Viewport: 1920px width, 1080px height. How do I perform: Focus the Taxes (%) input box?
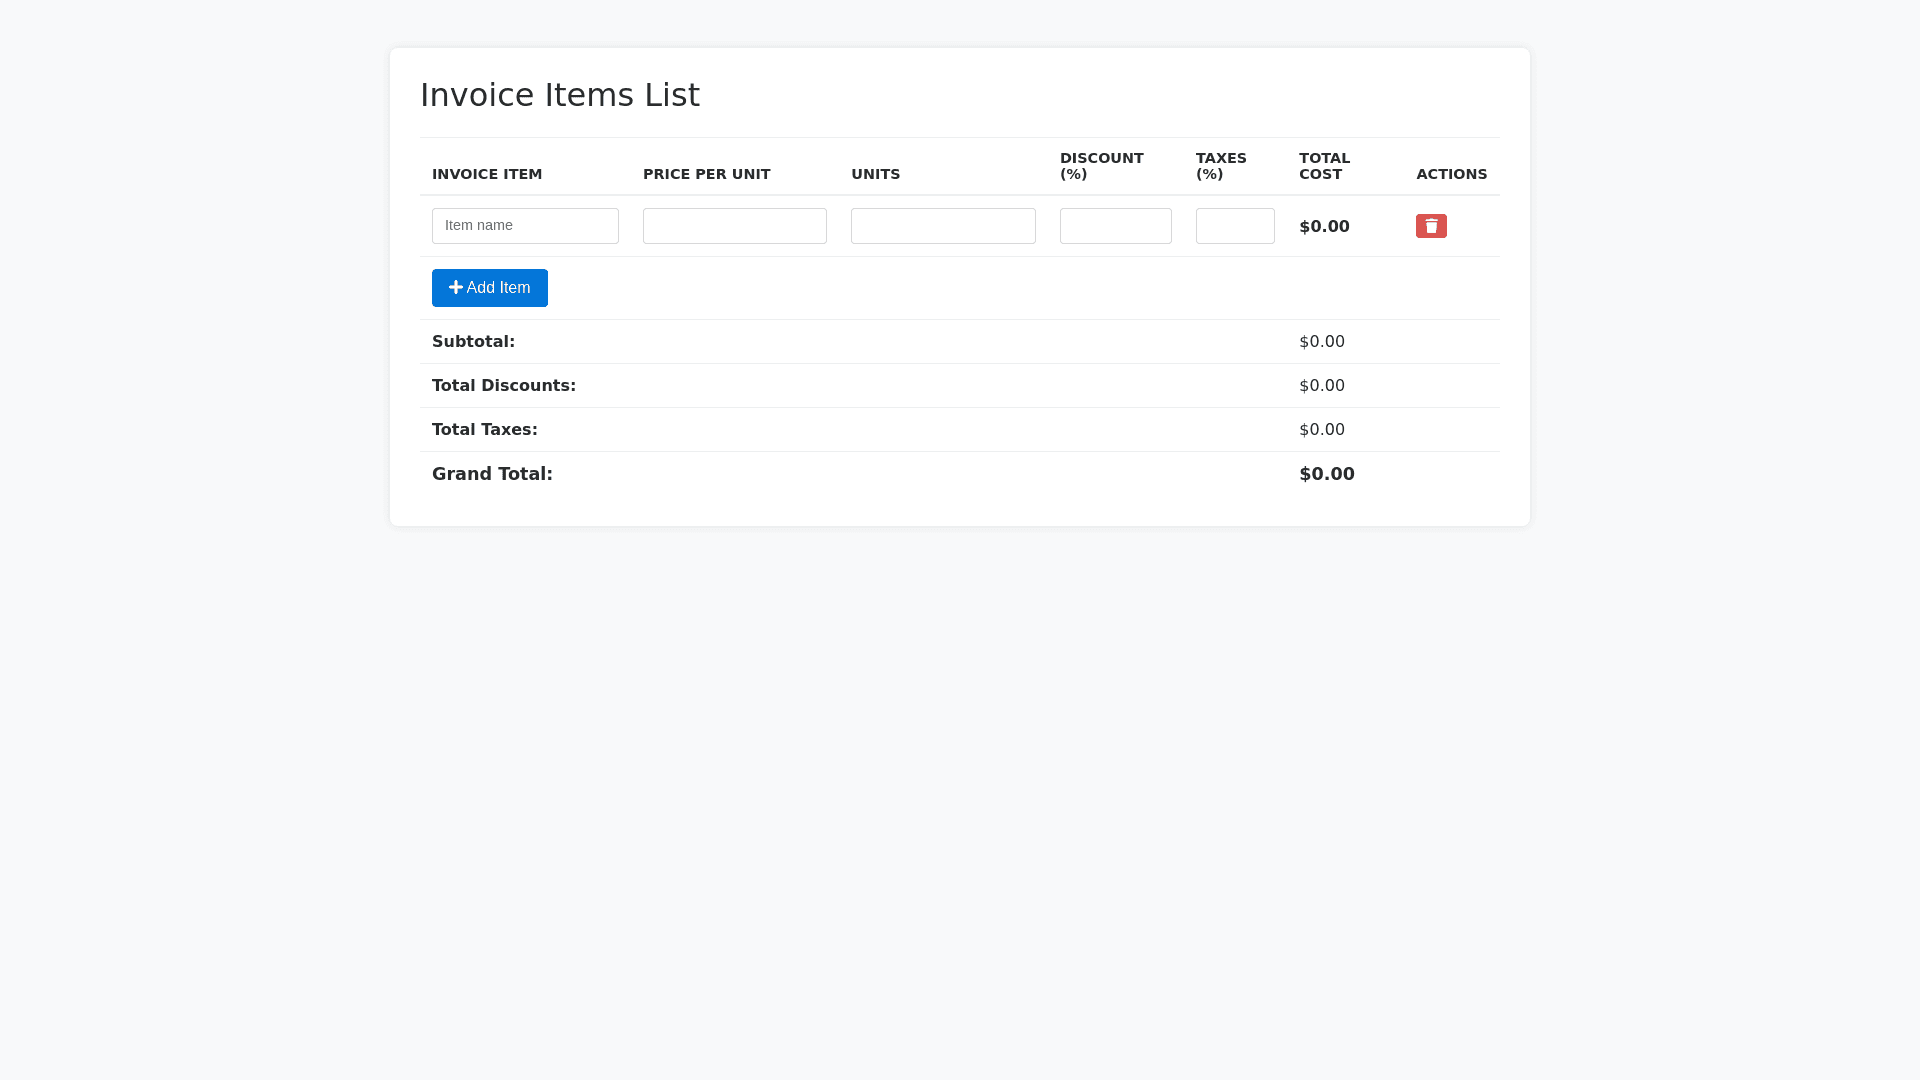pos(1235,226)
